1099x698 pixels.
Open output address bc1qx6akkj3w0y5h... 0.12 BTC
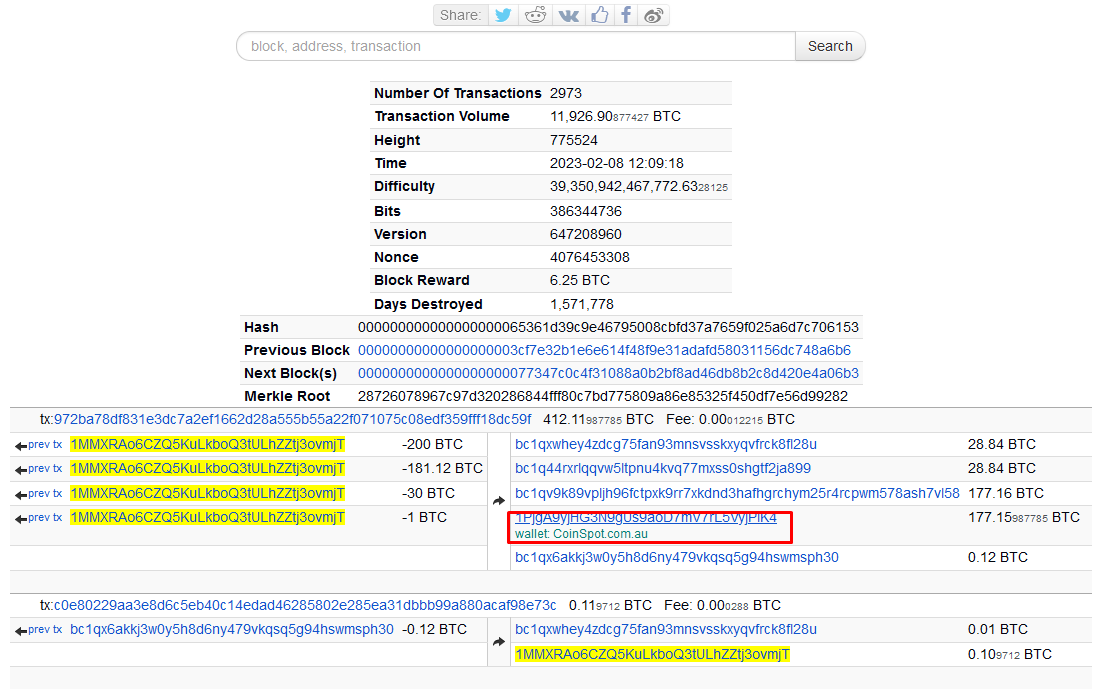point(677,558)
